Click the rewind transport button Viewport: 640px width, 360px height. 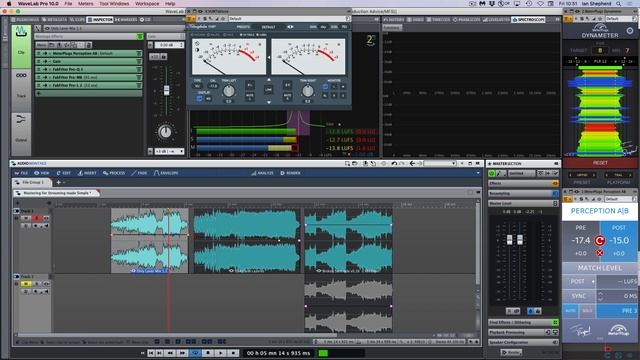(x=171, y=353)
